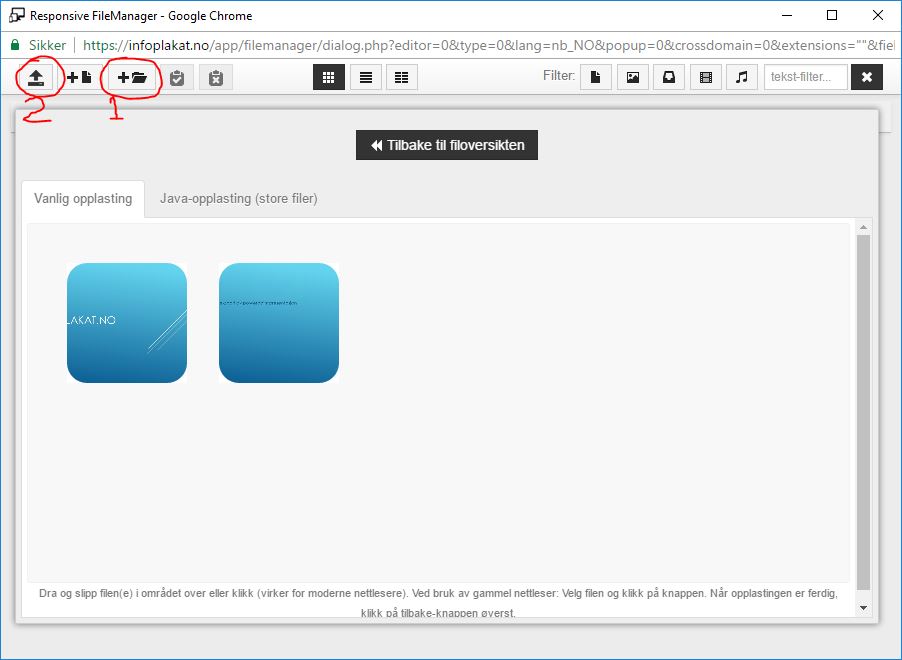Filter by document files

click(x=596, y=77)
